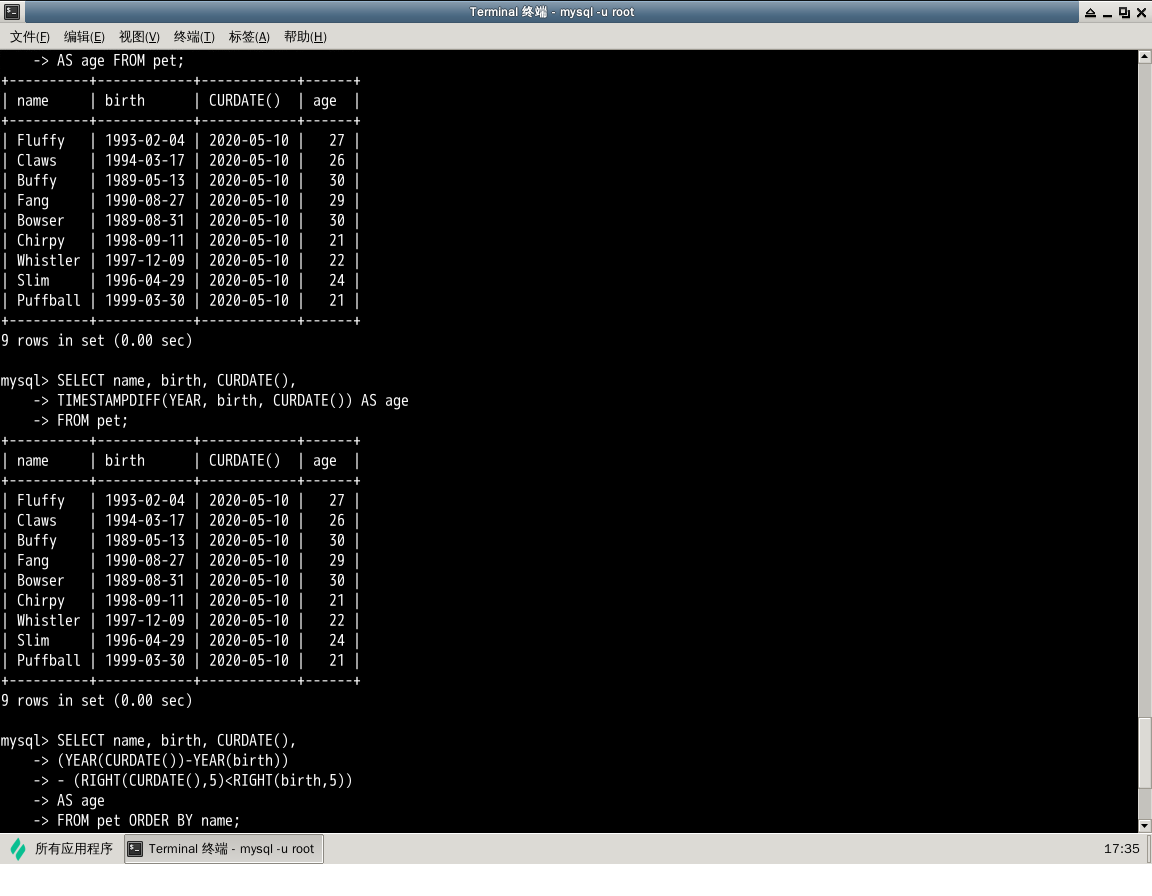
Task: Select the Terminal 终端 taskbar button
Action: click(x=223, y=849)
